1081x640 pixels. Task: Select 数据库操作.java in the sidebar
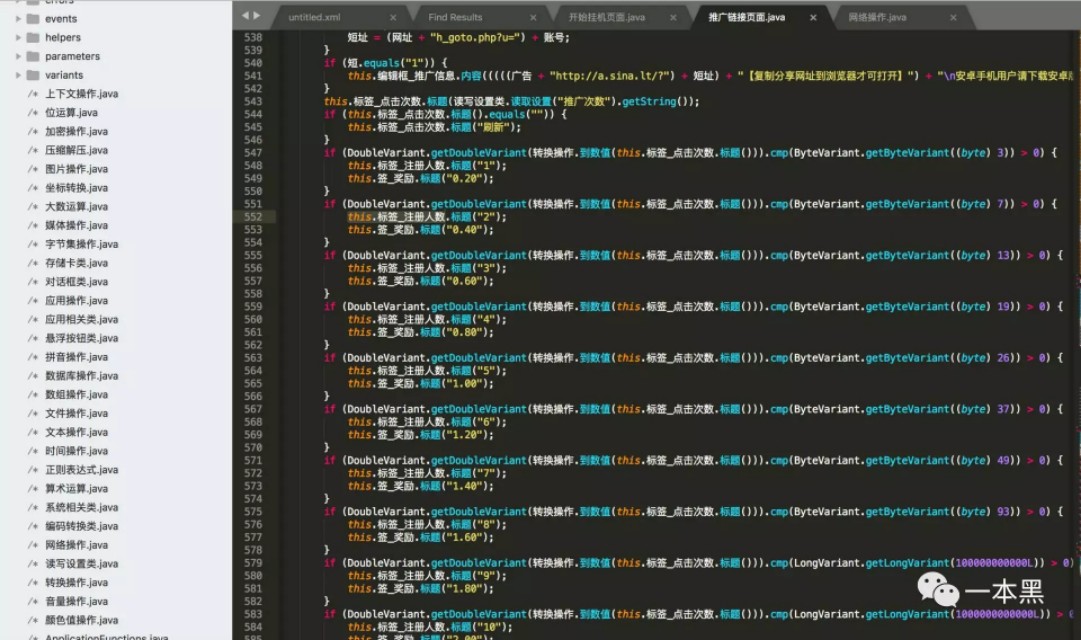(73, 375)
